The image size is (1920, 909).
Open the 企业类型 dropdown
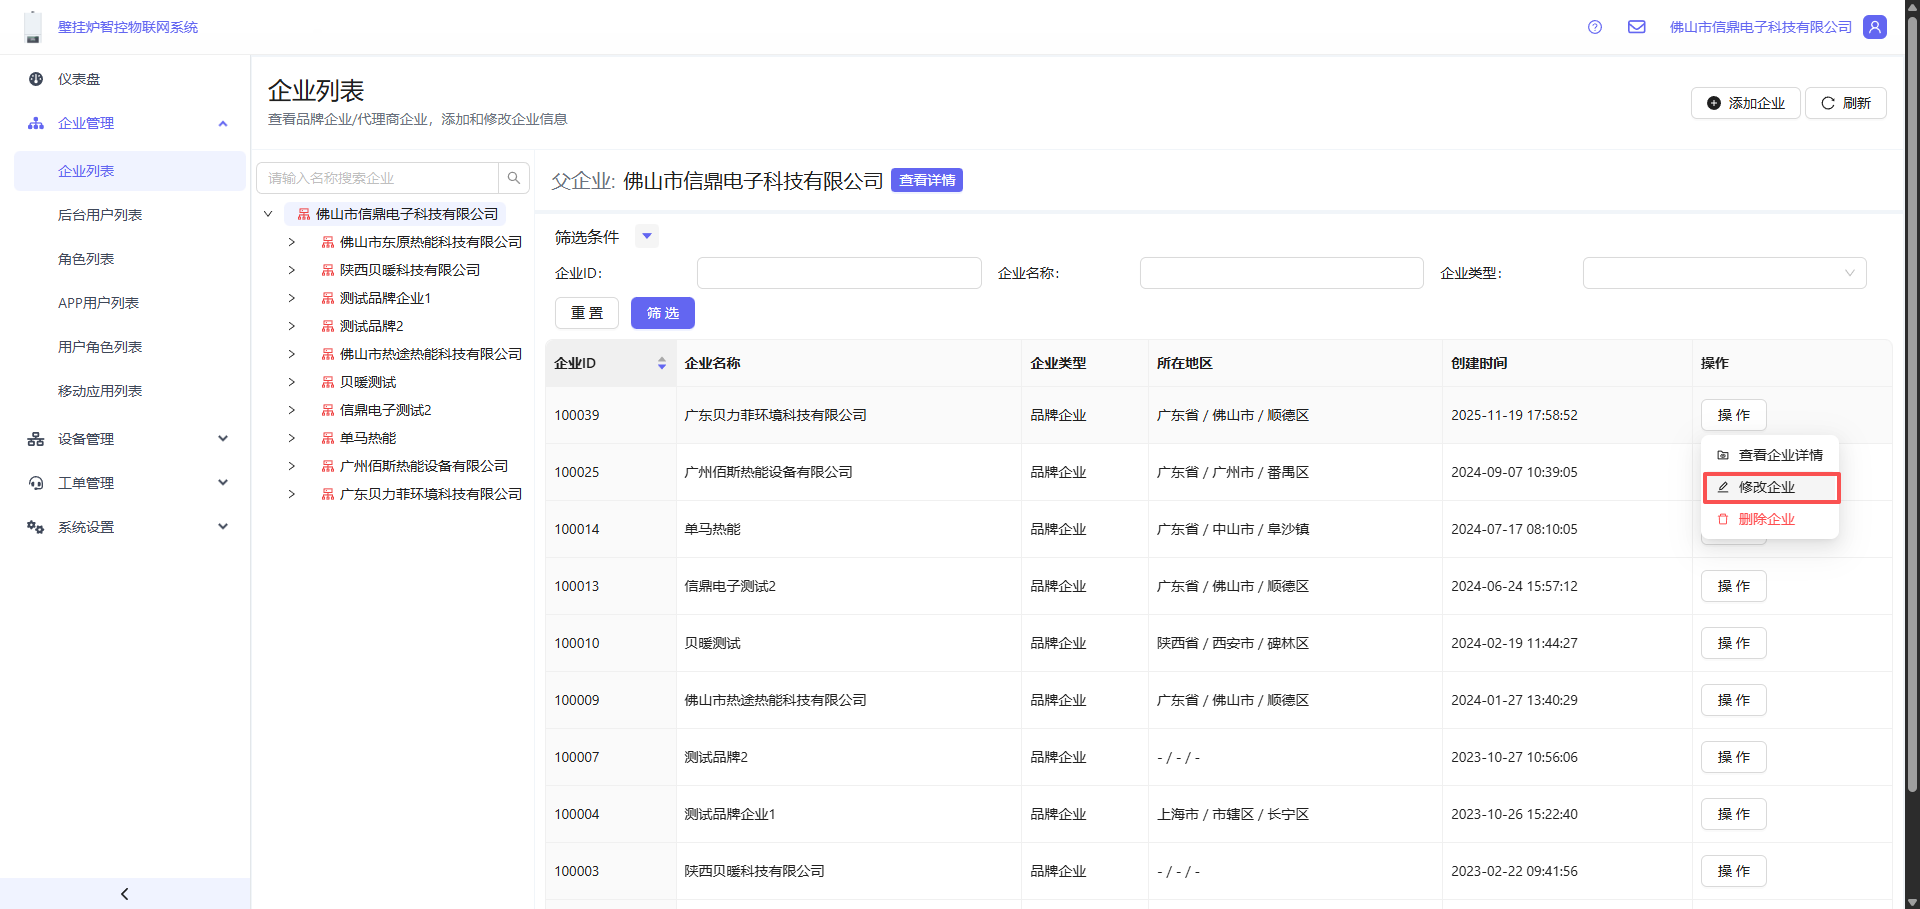1724,273
